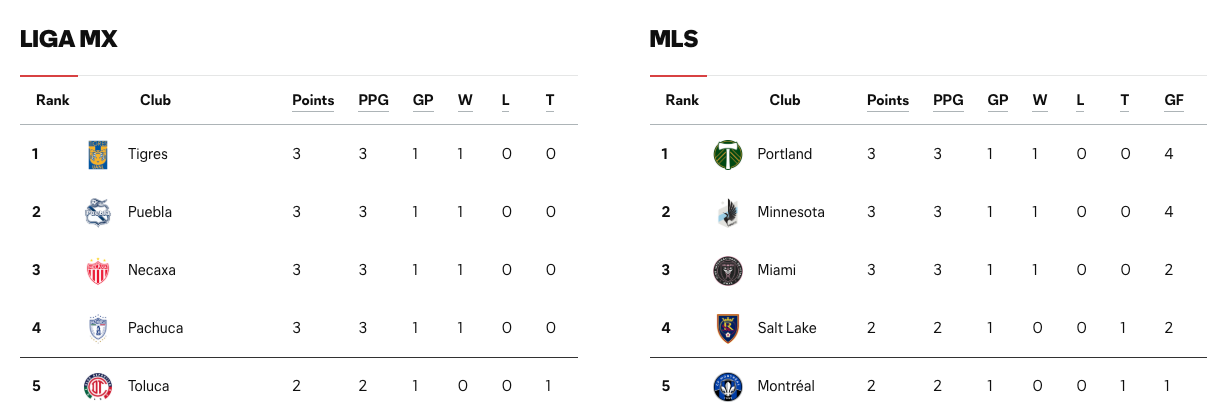Click the Tigres club crest icon
Image resolution: width=1224 pixels, height=419 pixels.
coord(97,154)
